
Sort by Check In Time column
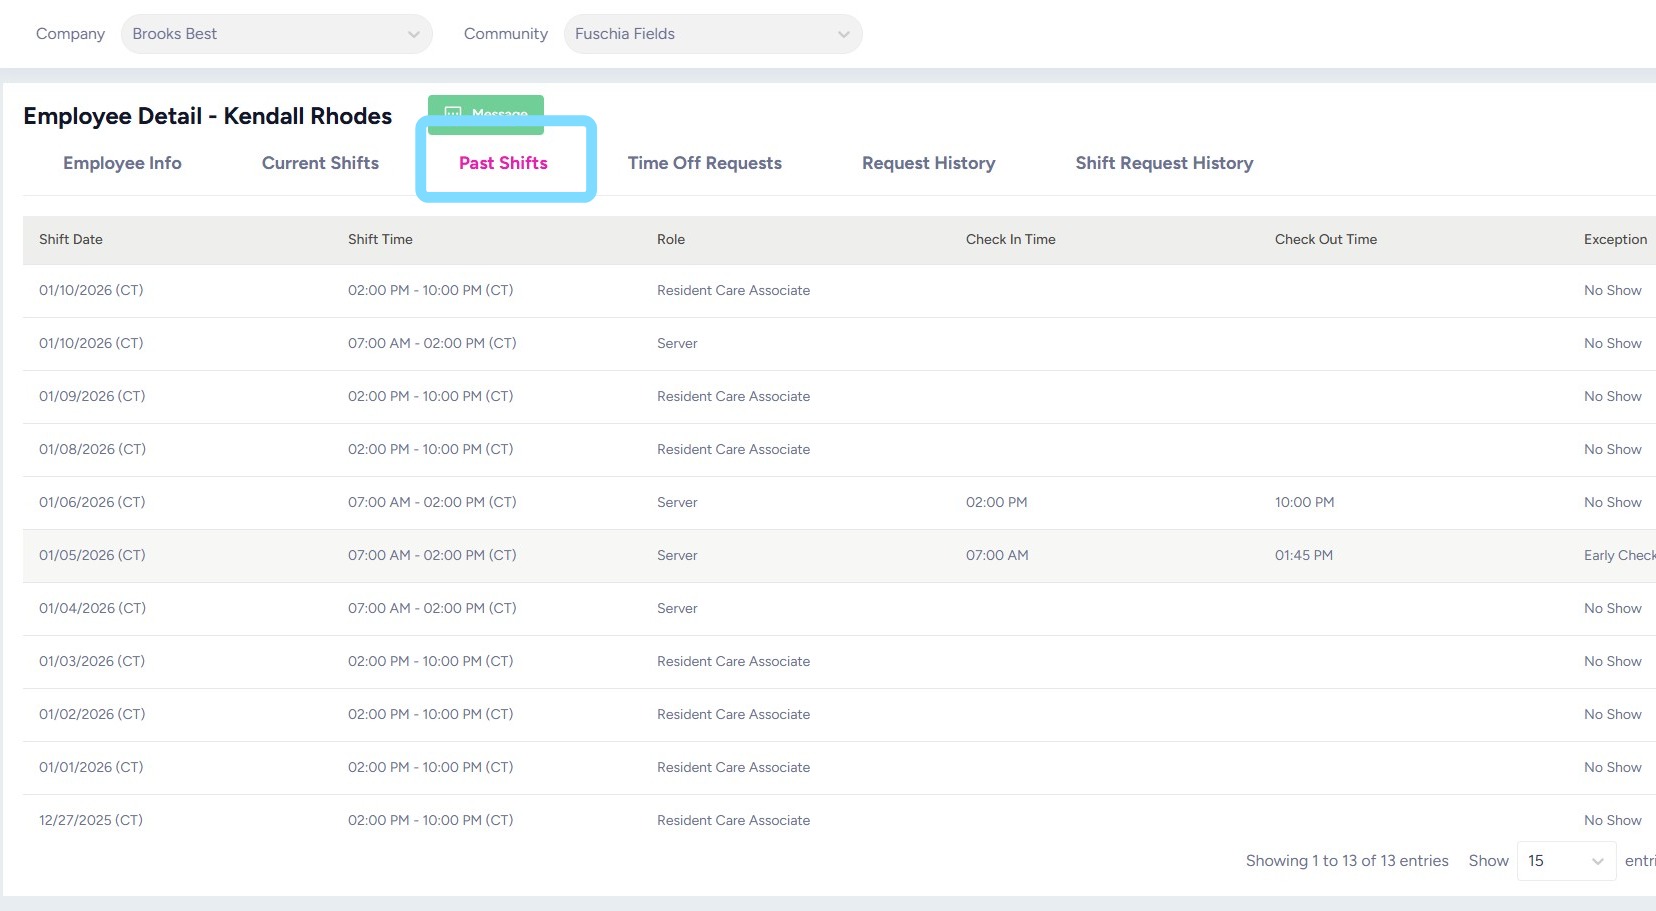1010,239
